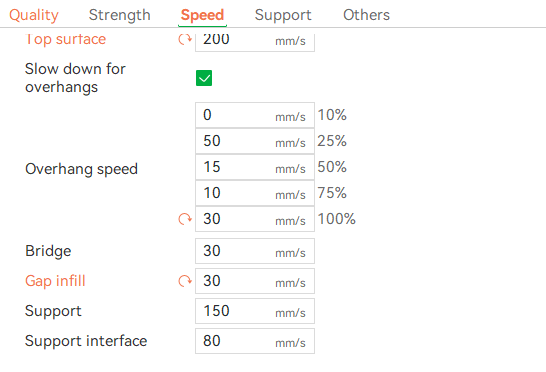
Task: Edit the 10% overhang speed field
Action: coord(255,115)
